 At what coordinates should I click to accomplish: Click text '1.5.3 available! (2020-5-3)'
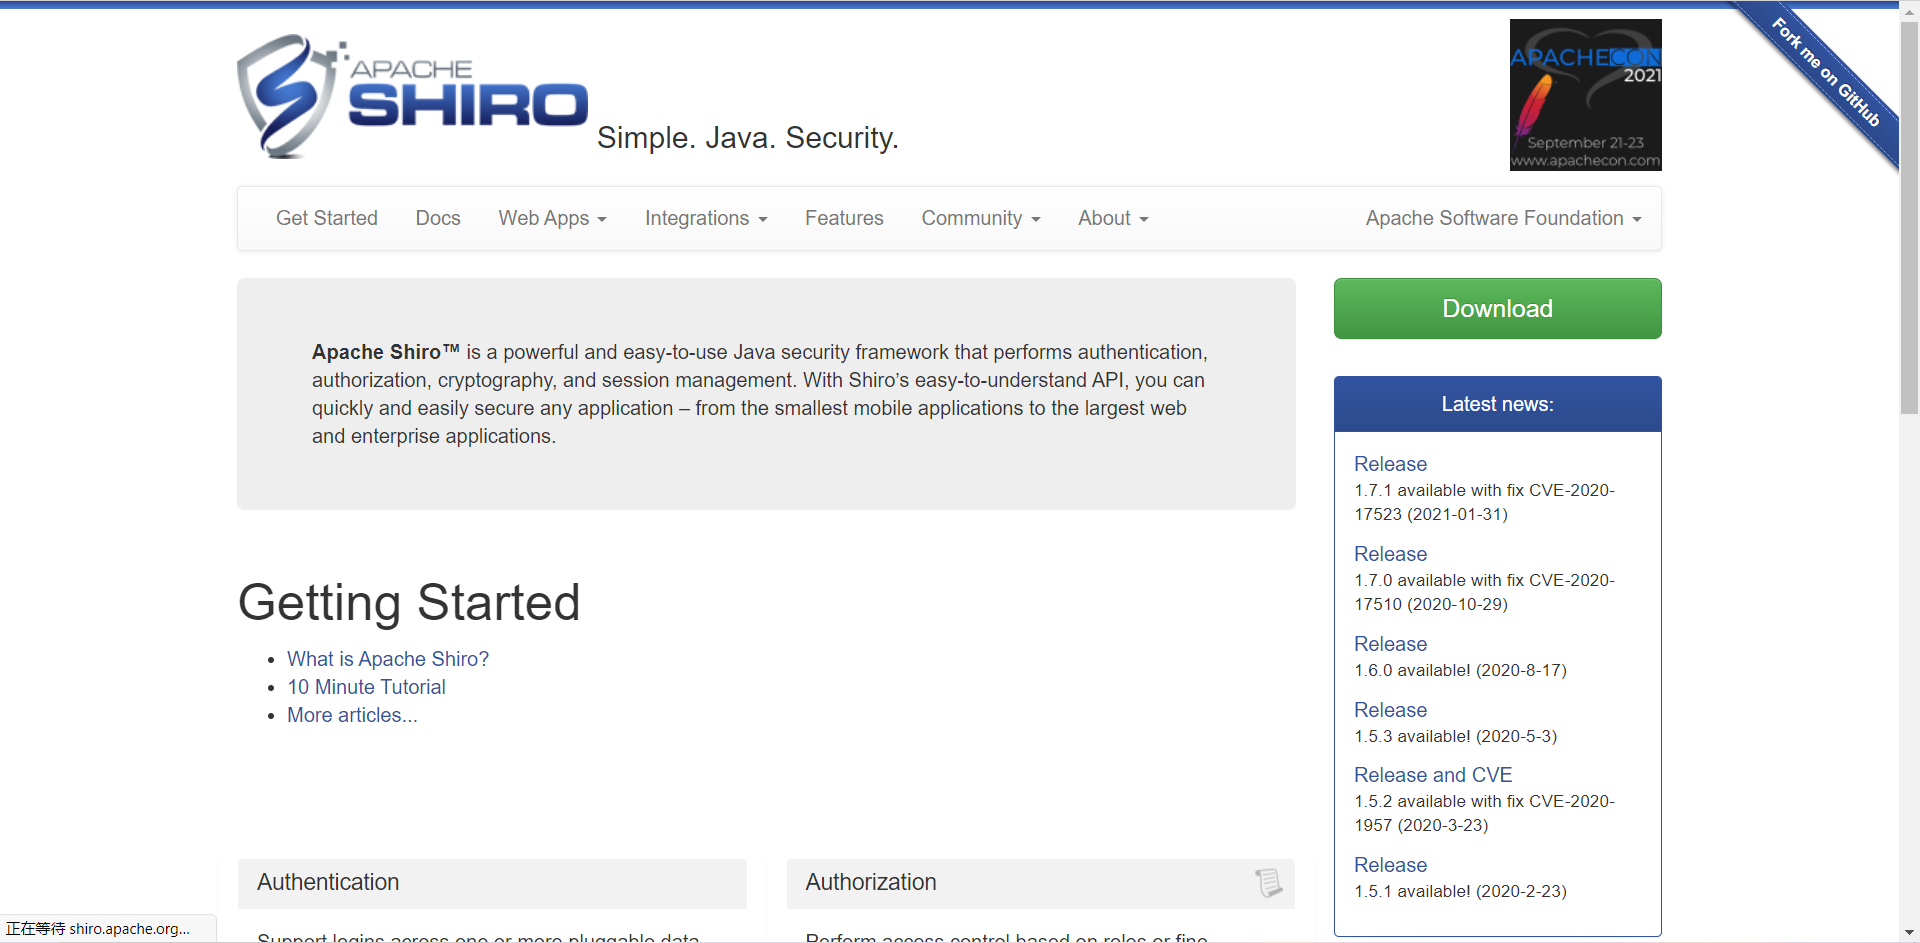[x=1455, y=736]
